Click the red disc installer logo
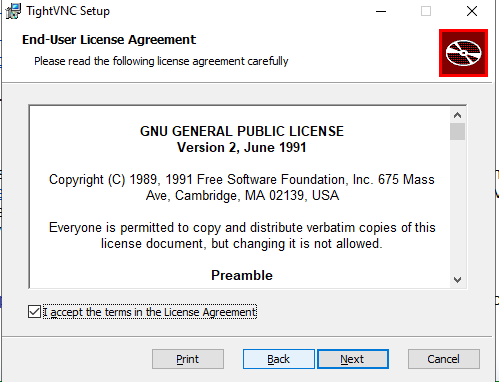The width and height of the screenshot is (499, 382). coord(463,53)
